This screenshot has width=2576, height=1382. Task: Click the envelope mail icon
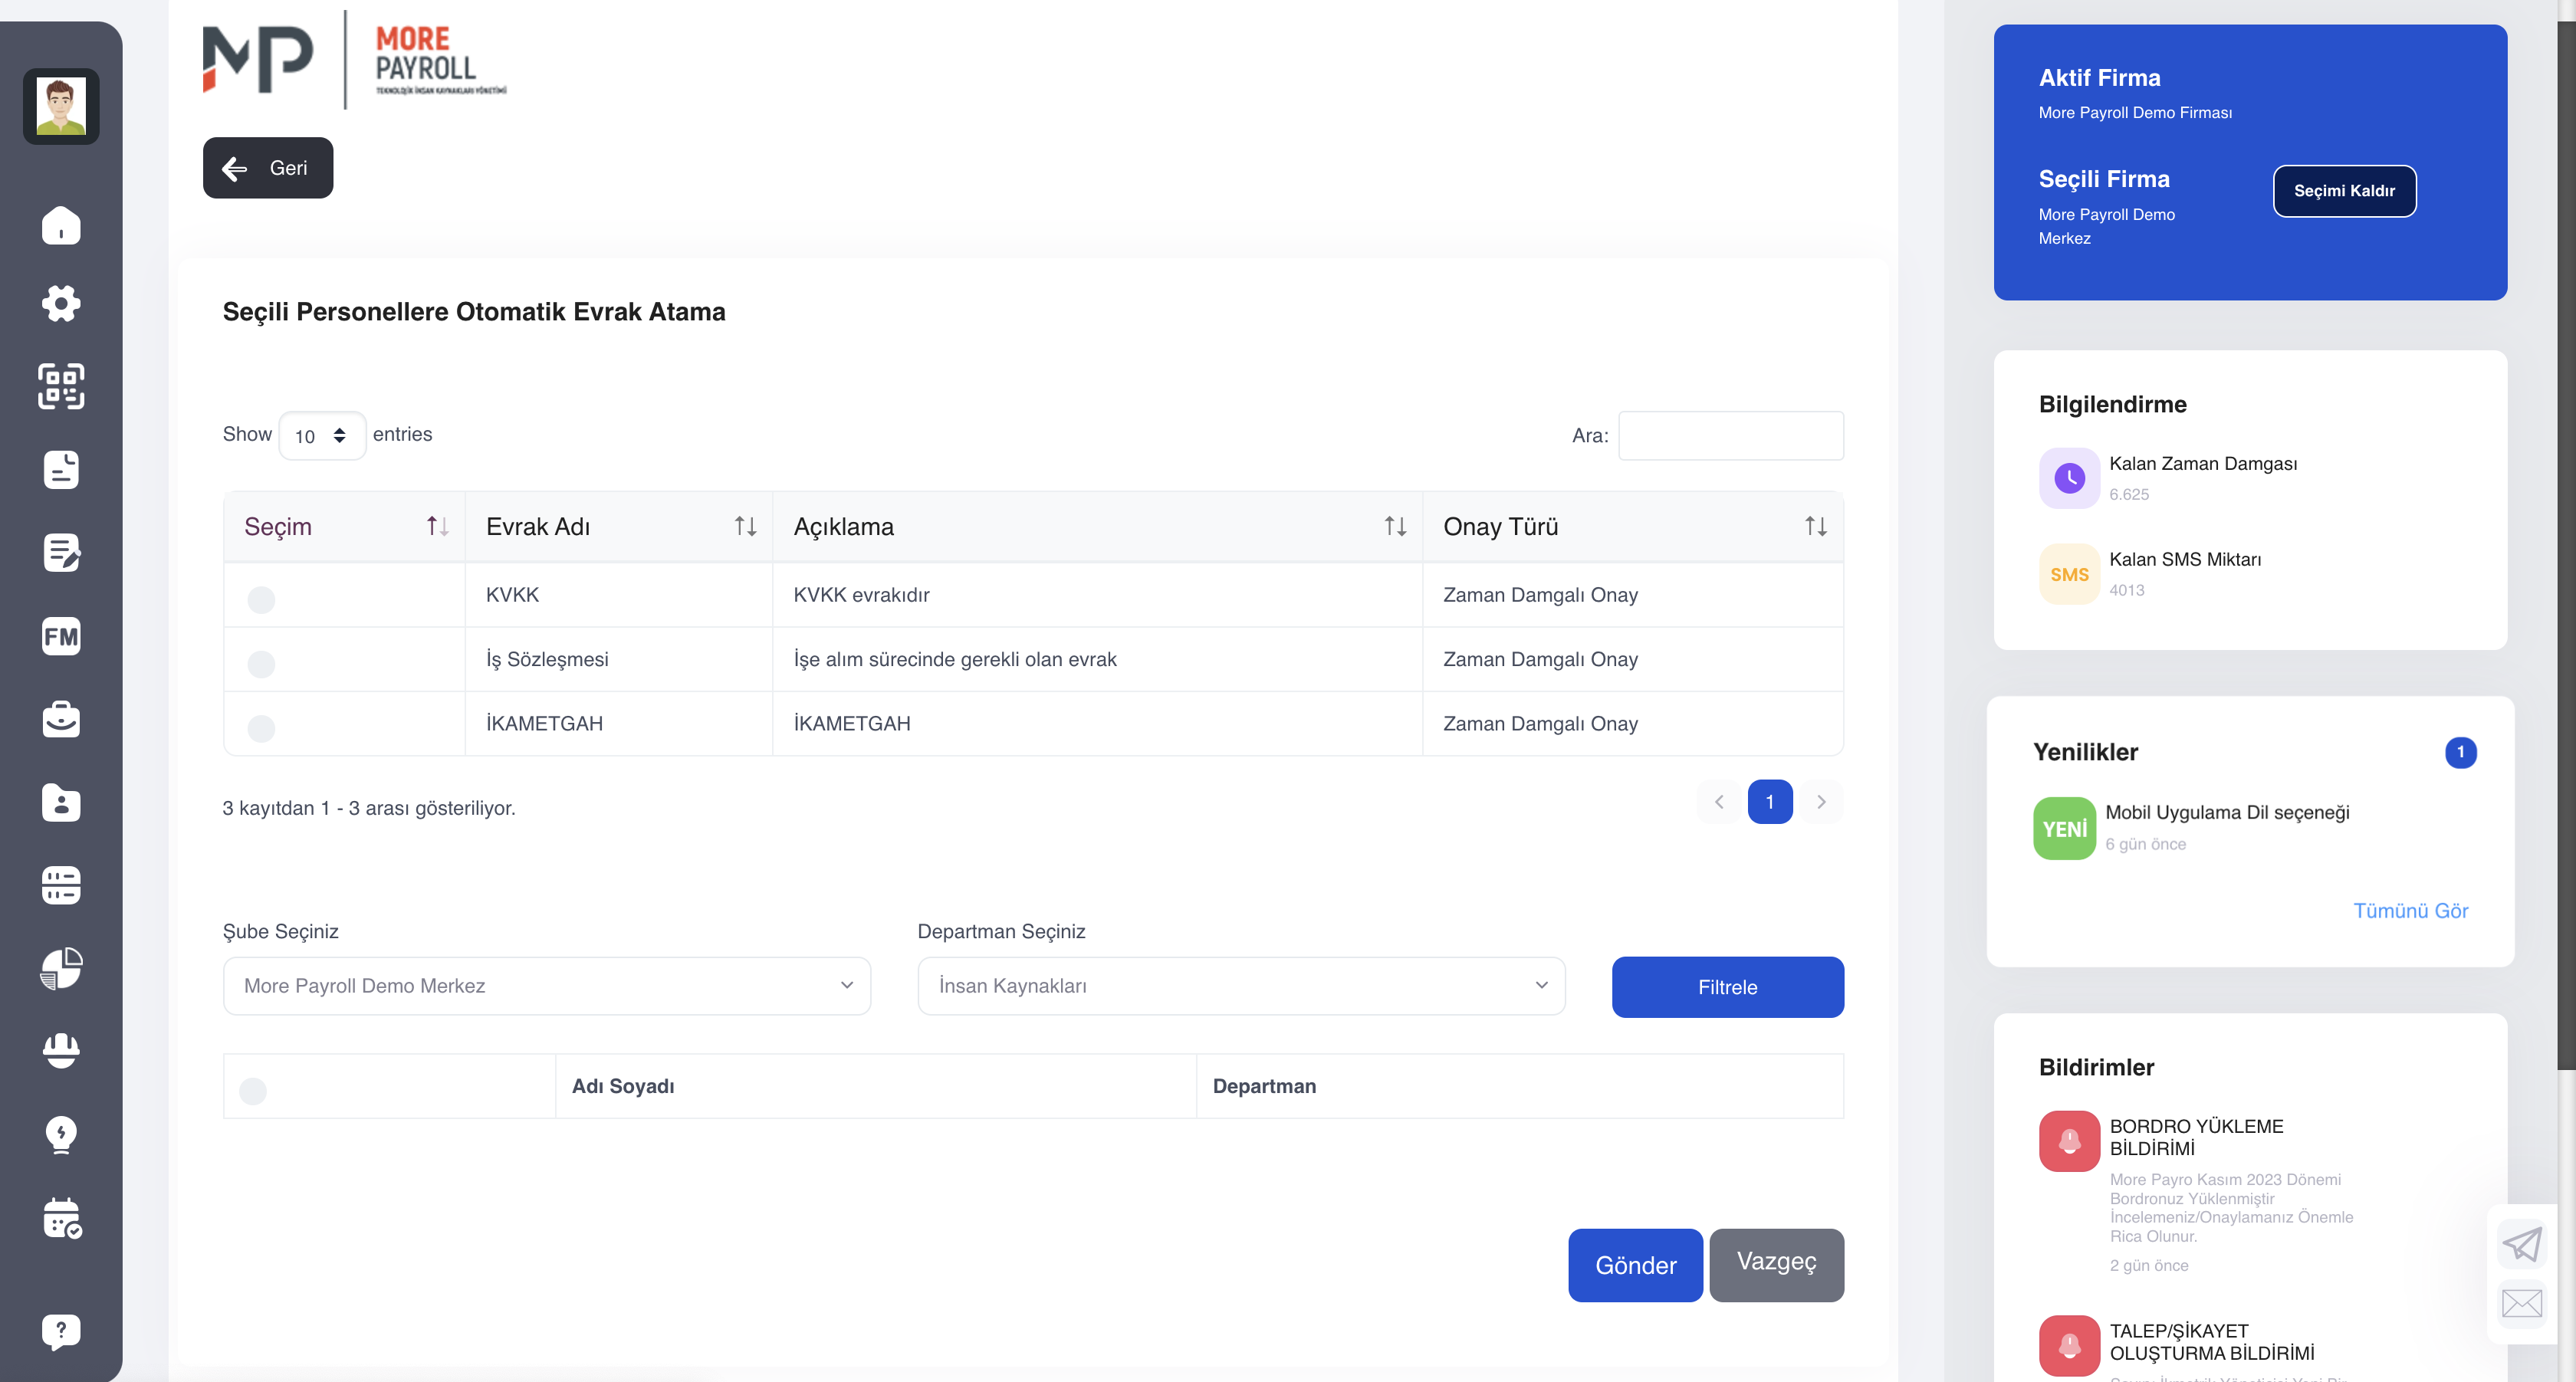2522,1303
